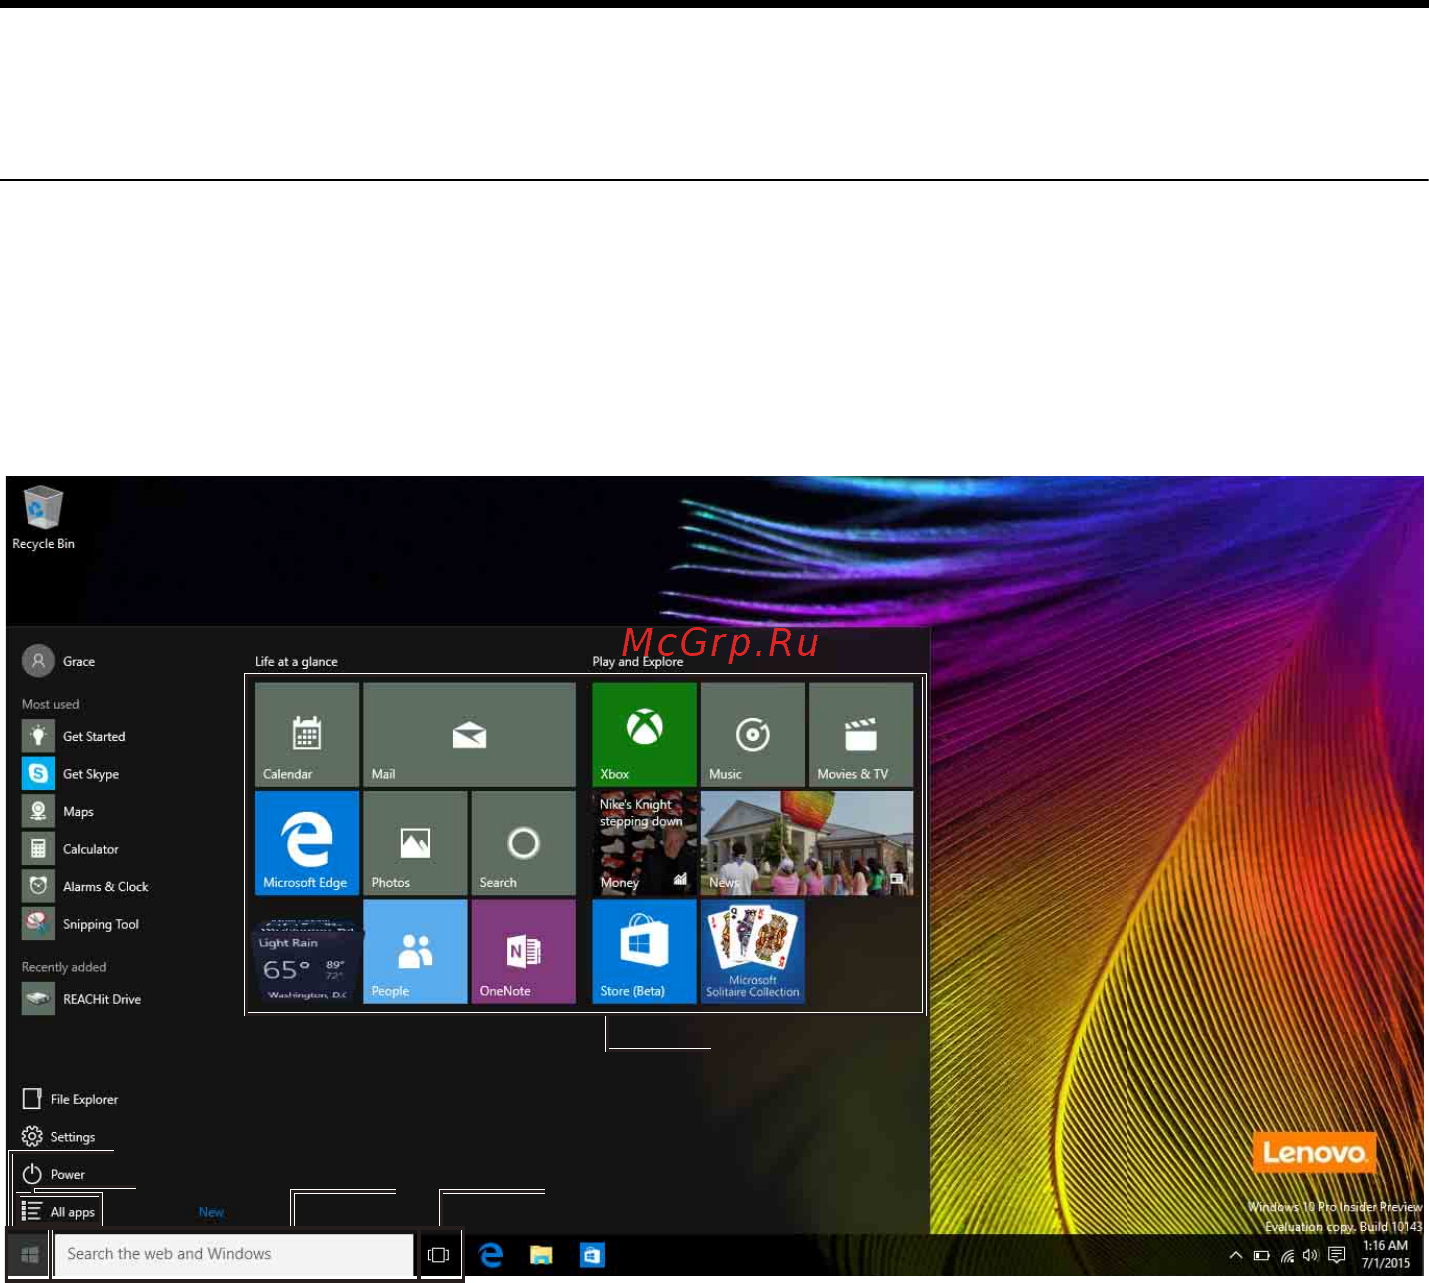Open Task View on the taskbar
Screen dimensions: 1429x1283
pos(438,1255)
